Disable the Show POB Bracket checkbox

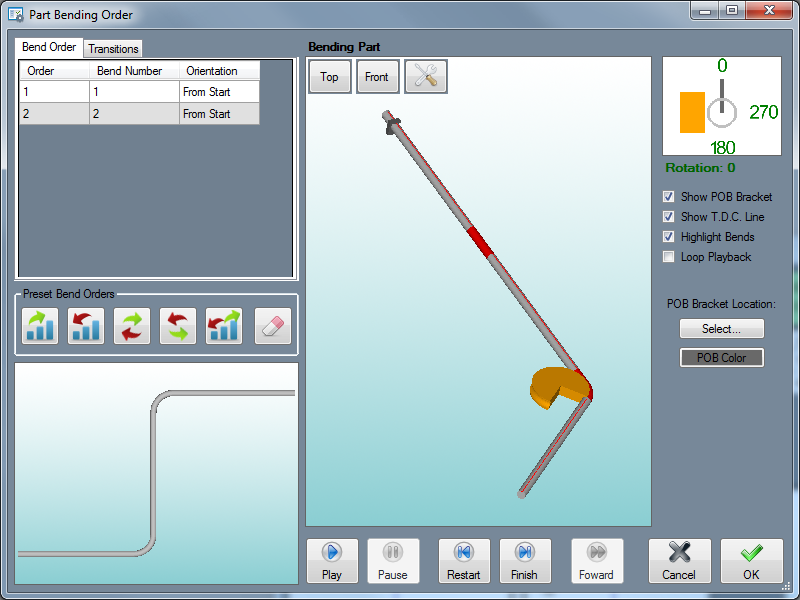[669, 197]
